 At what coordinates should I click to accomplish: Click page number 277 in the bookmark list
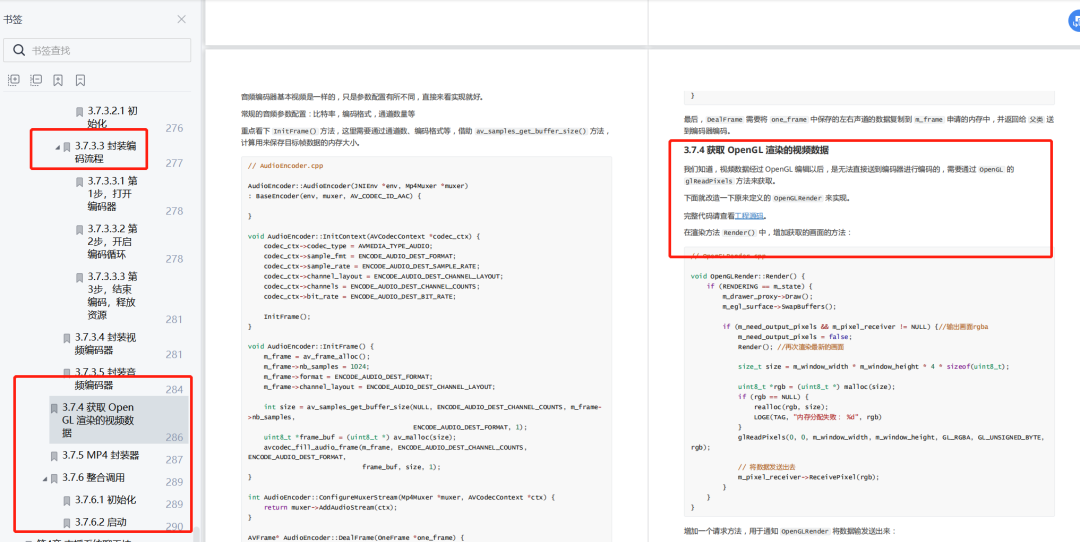[174, 163]
